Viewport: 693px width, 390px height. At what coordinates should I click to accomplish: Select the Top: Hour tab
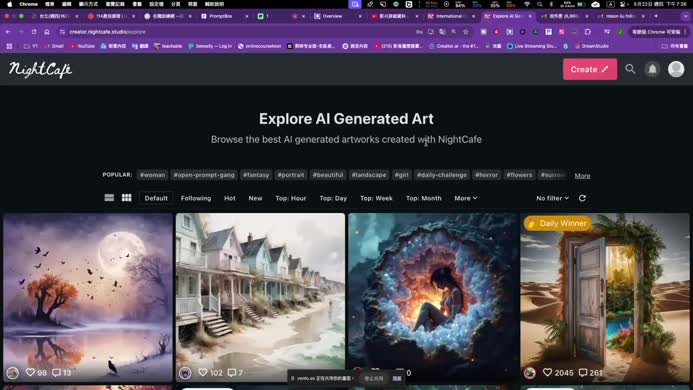[291, 198]
